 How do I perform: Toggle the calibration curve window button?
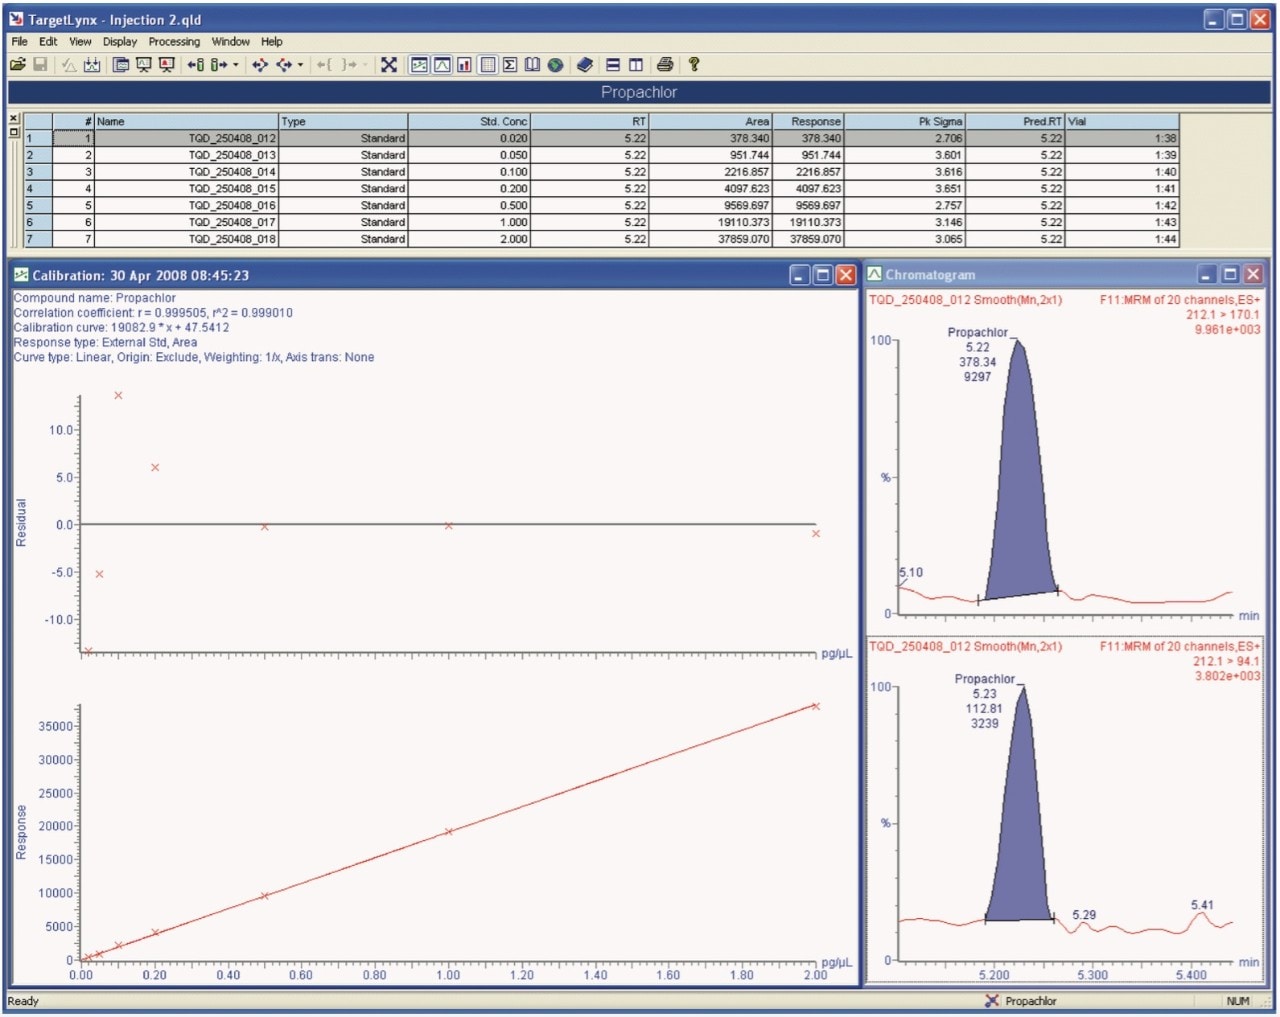point(419,65)
